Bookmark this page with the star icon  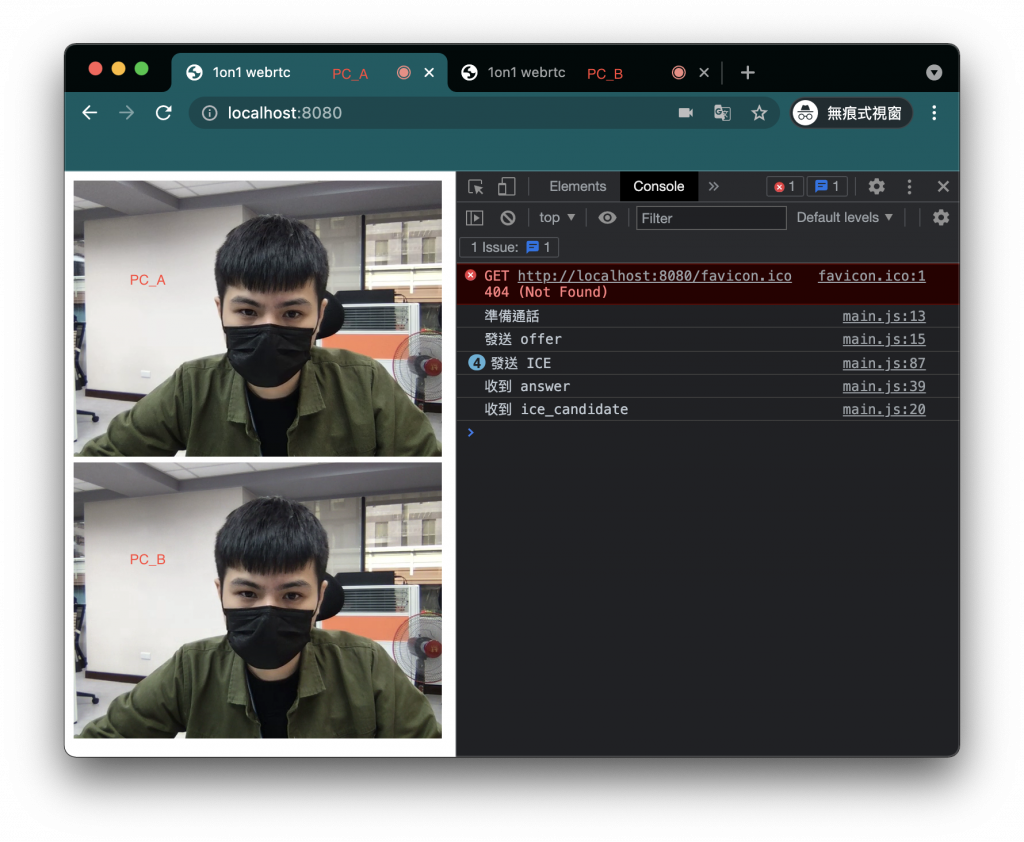(758, 113)
